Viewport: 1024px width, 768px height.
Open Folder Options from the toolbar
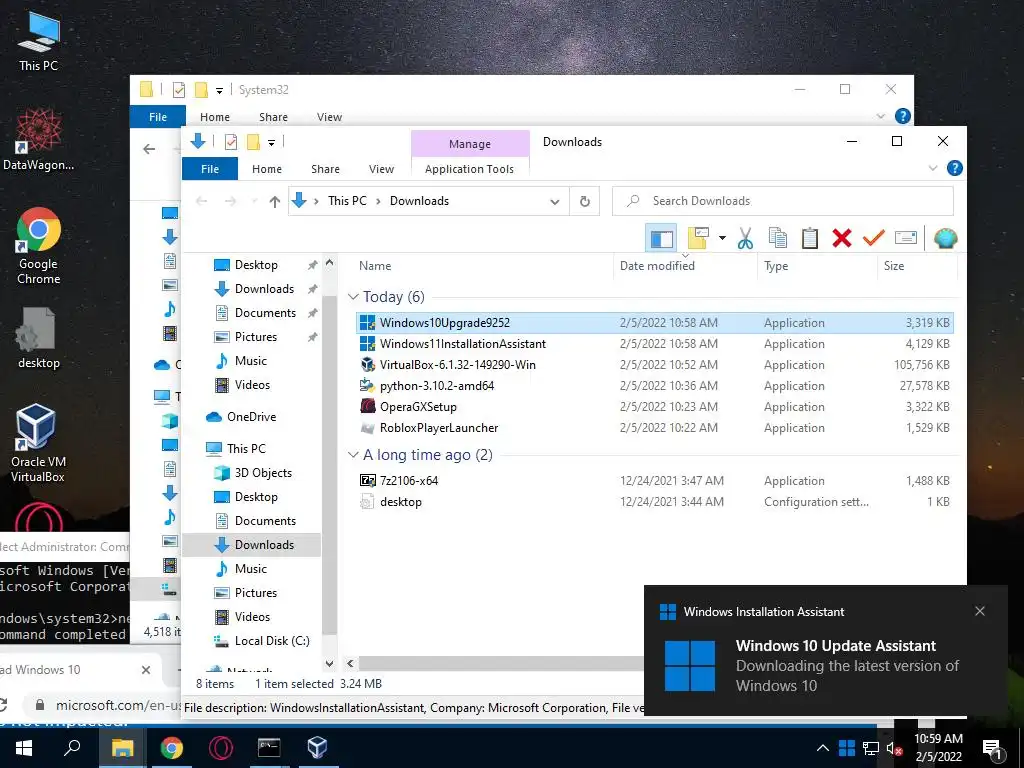click(x=698, y=238)
